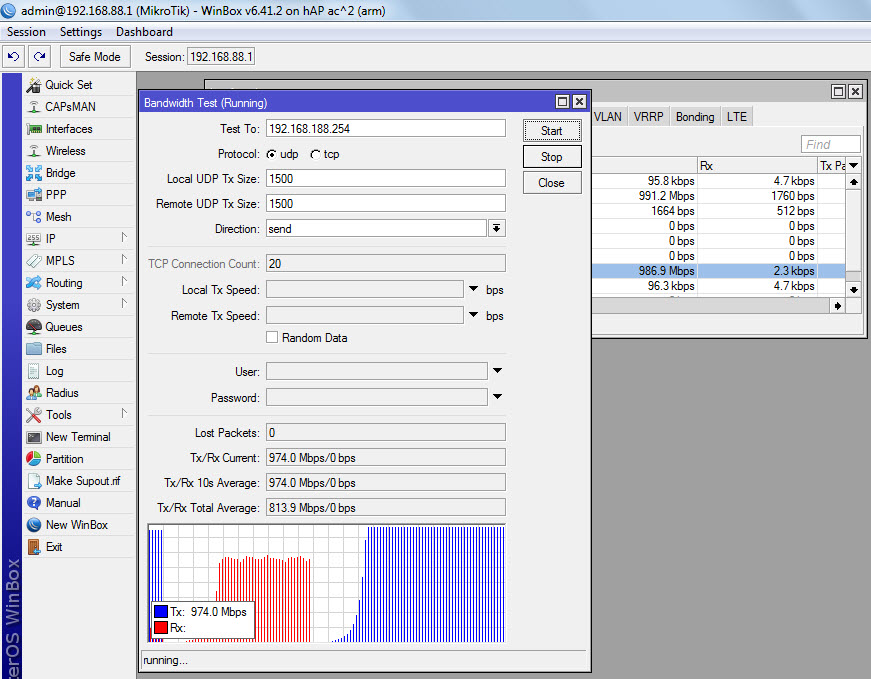The width and height of the screenshot is (871, 679).
Task: Open the Radius icon
Action: coord(34,393)
